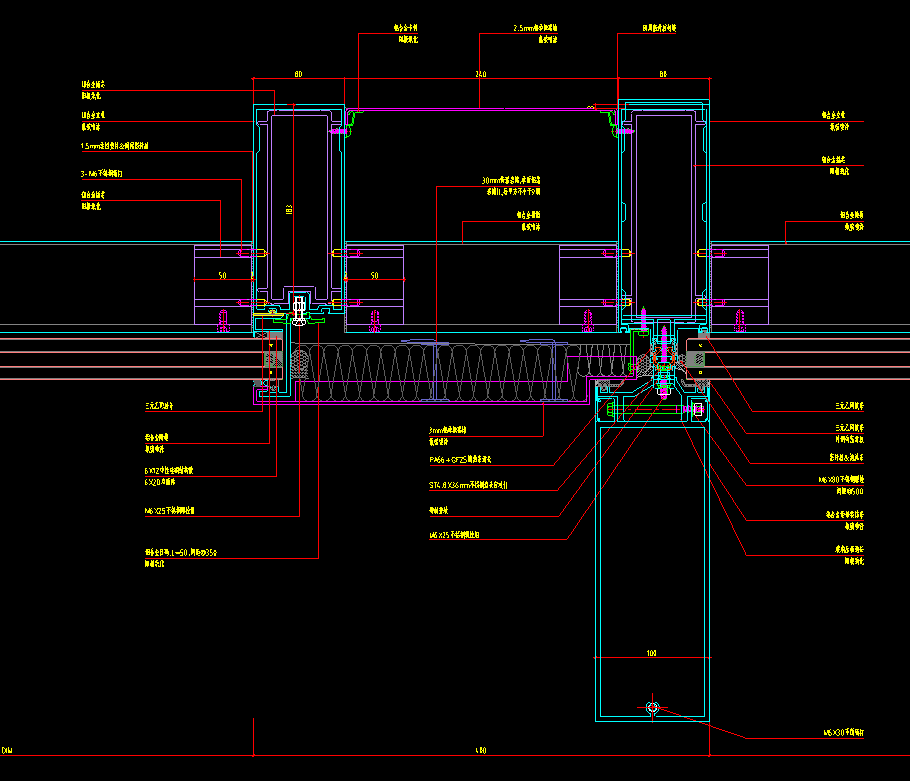Select the 100 dimension text in mullion
Screen dimensions: 910x781
coord(651,653)
